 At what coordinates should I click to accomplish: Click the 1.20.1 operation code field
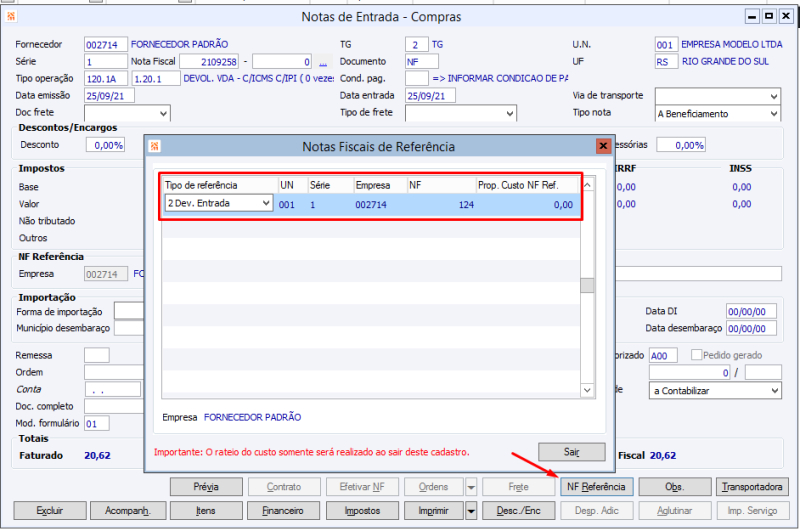(156, 79)
